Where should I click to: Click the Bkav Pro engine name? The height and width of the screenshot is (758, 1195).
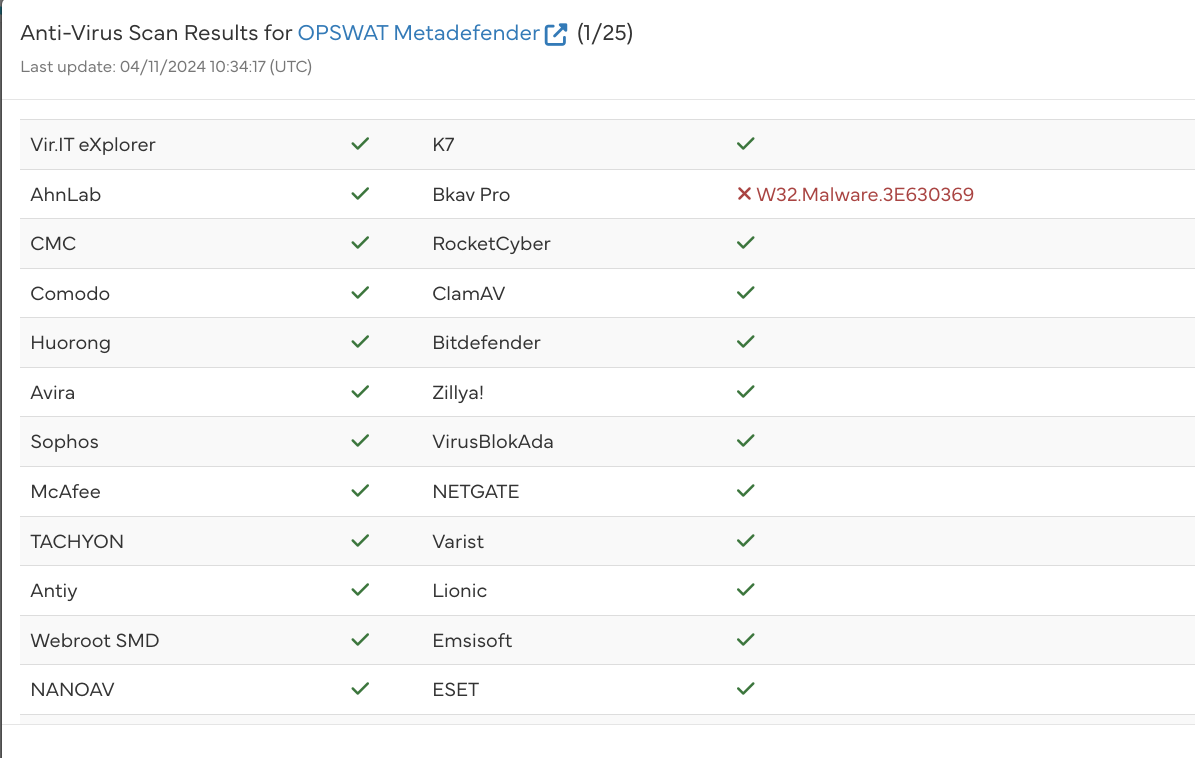pyautogui.click(x=471, y=194)
